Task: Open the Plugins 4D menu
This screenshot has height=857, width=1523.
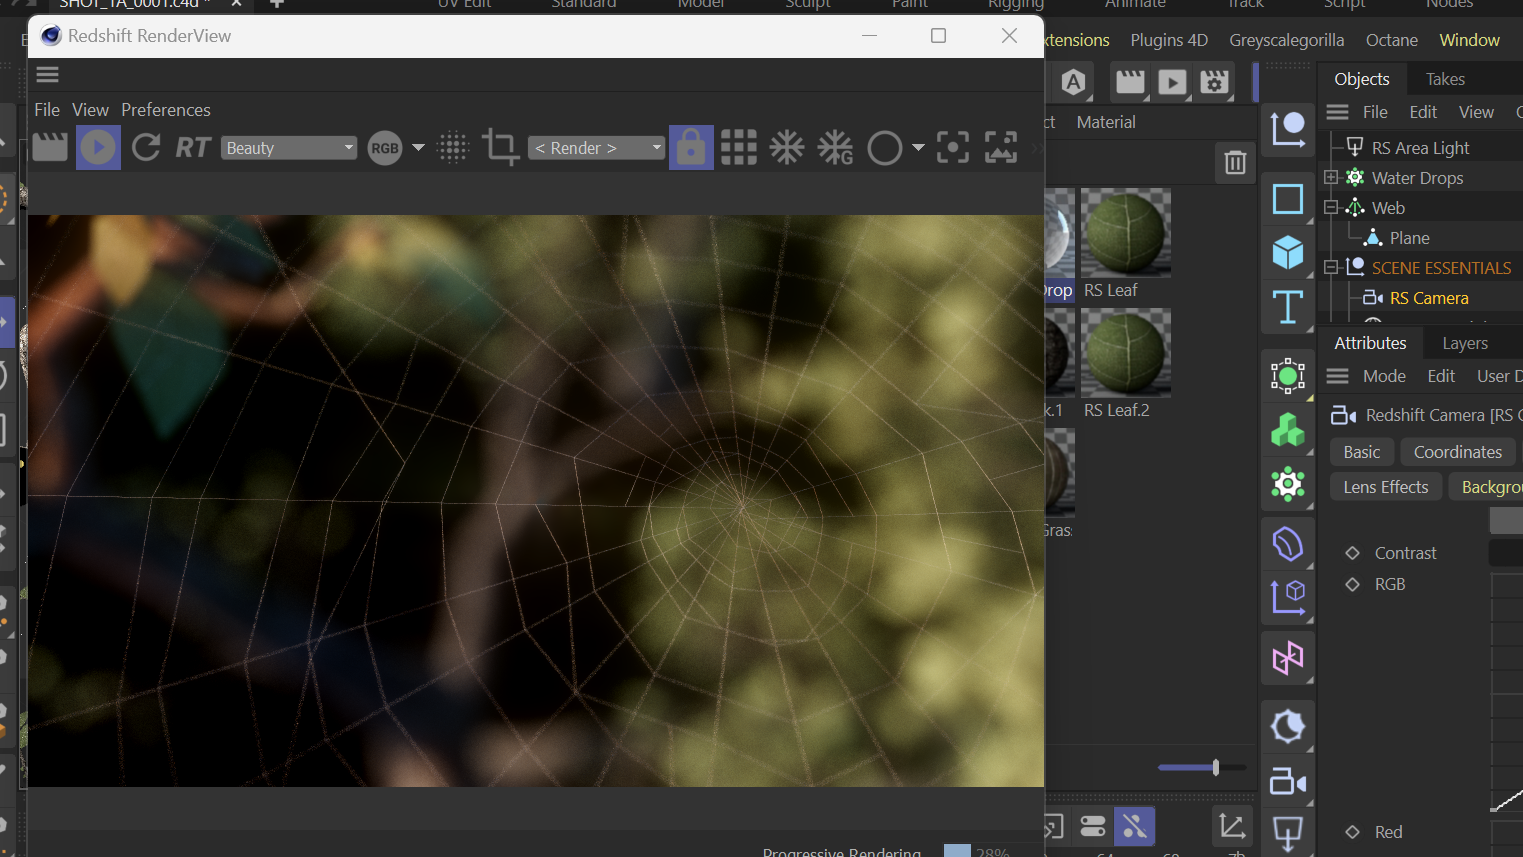Action: click(1169, 40)
